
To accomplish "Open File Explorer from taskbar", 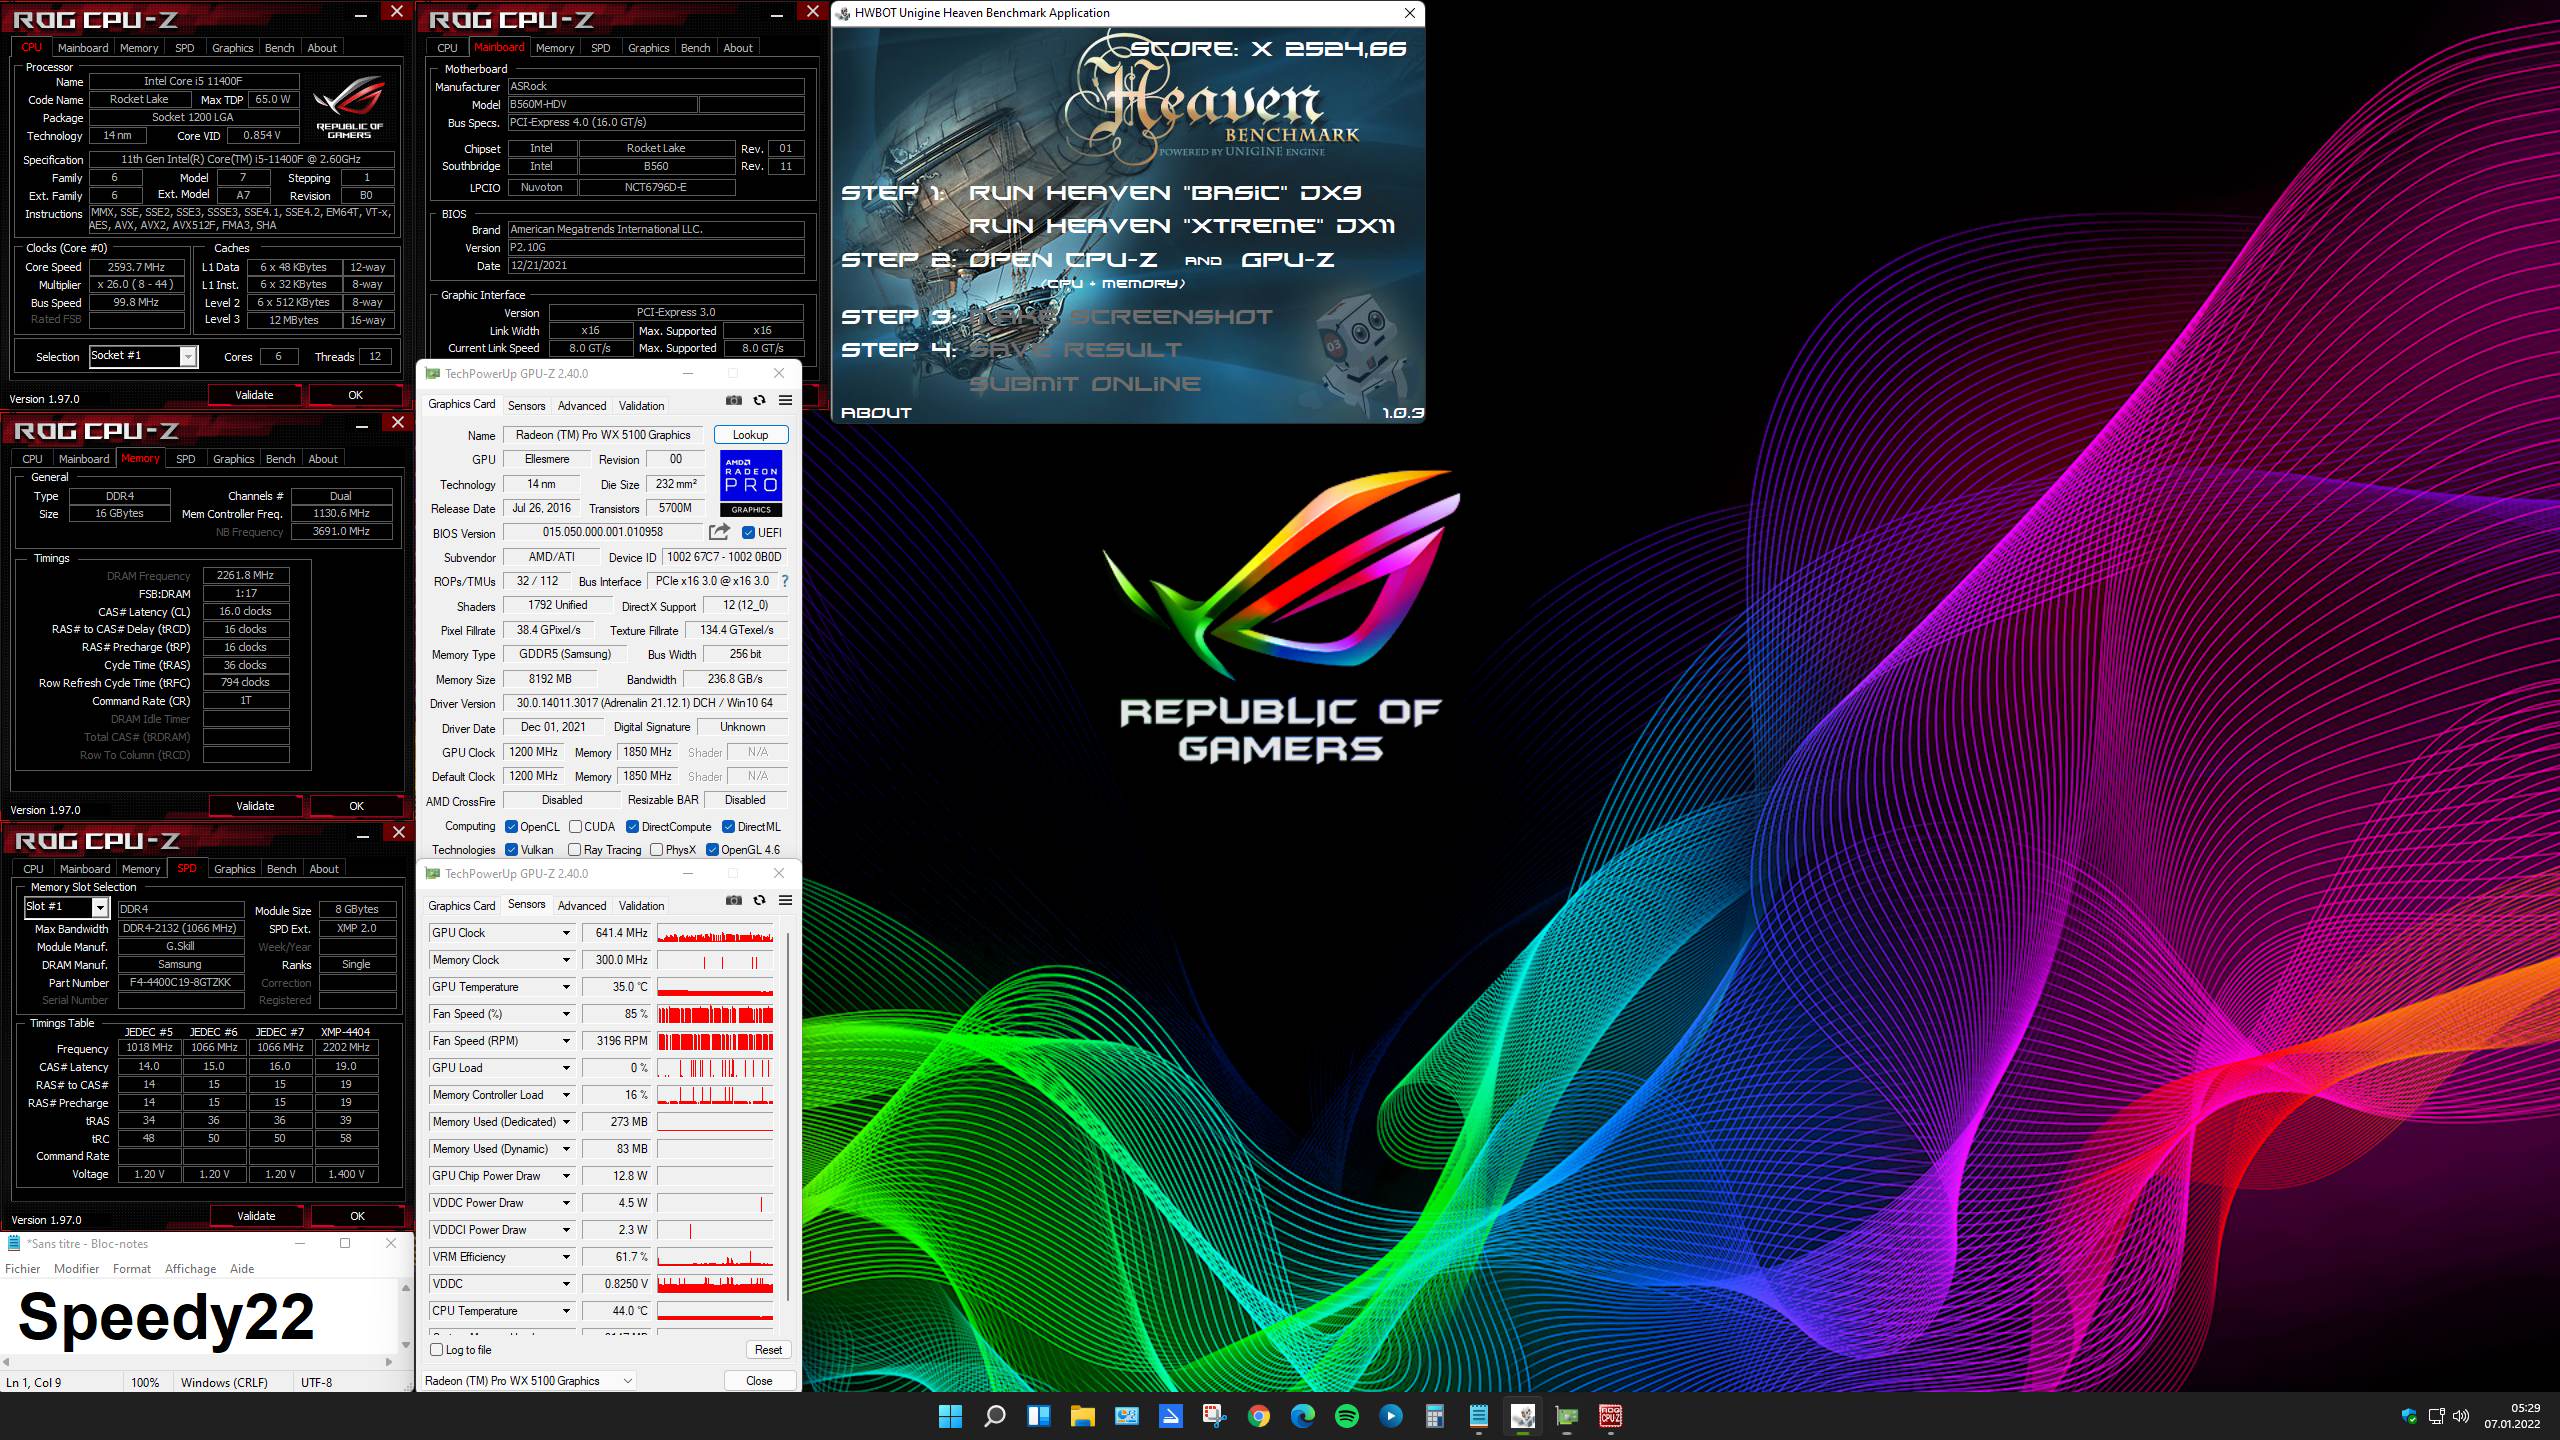I will [x=1082, y=1416].
